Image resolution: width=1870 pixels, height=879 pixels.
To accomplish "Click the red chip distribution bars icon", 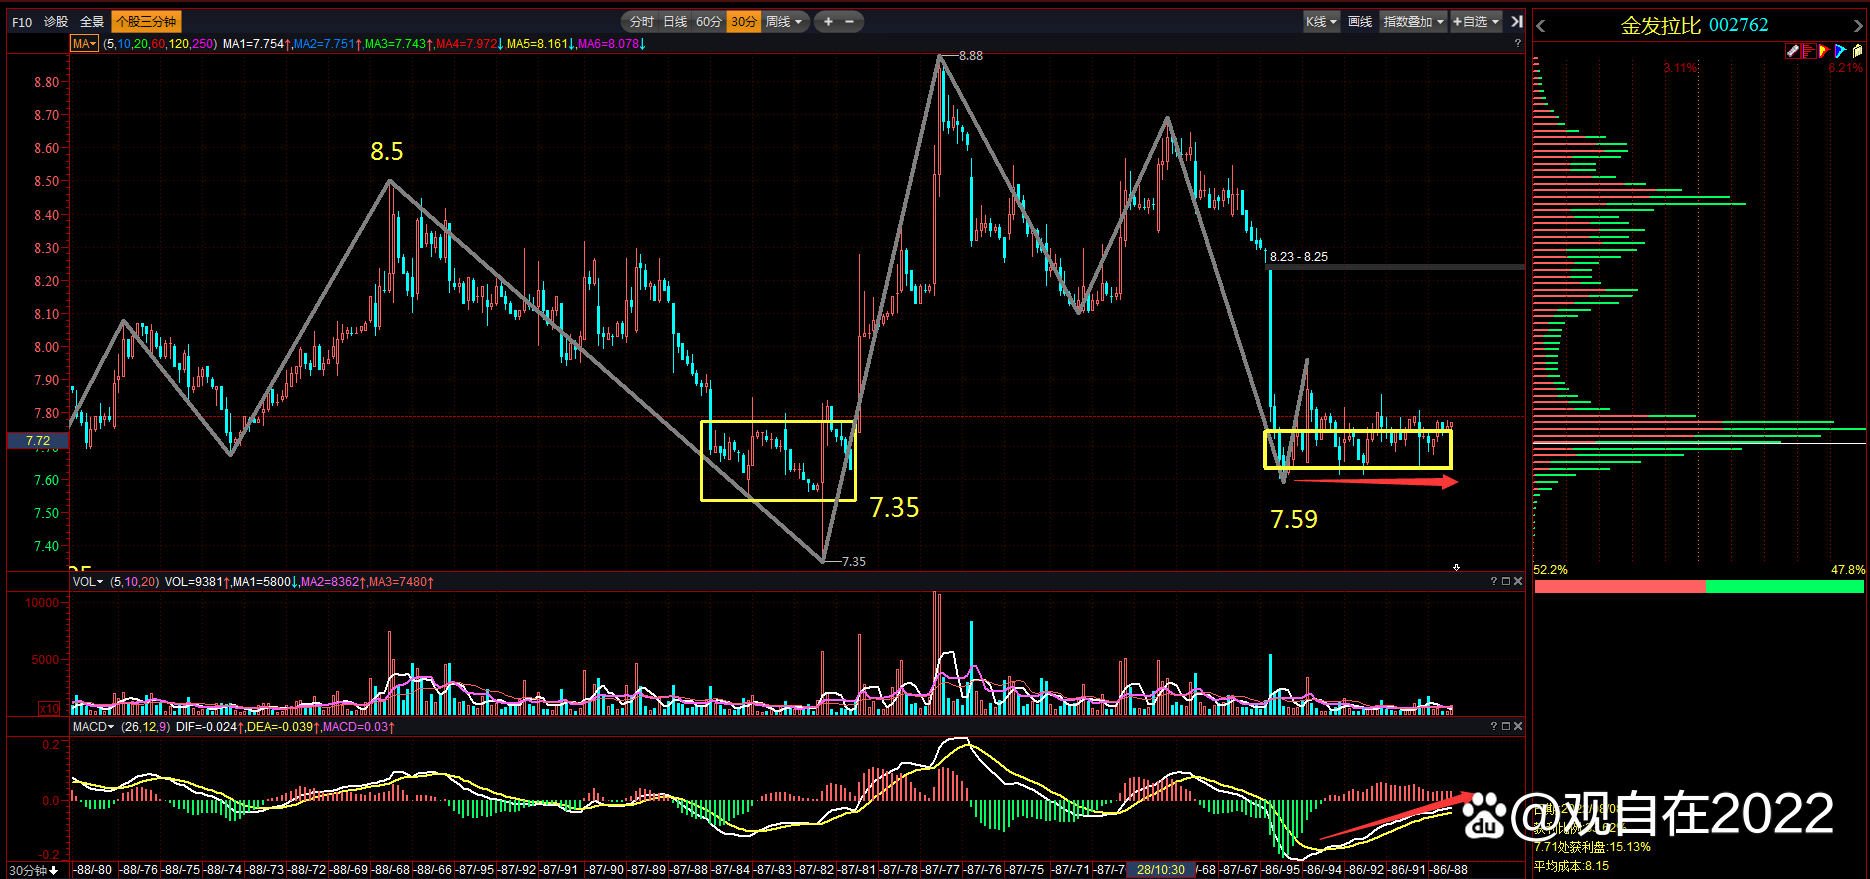I will [1809, 51].
